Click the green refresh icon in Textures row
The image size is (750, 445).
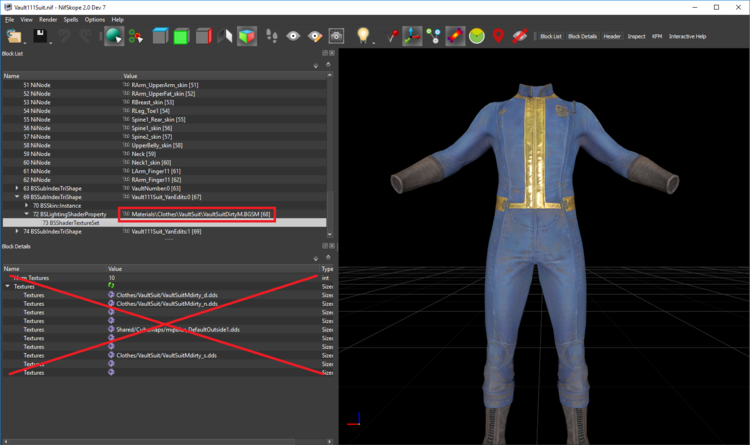111,286
